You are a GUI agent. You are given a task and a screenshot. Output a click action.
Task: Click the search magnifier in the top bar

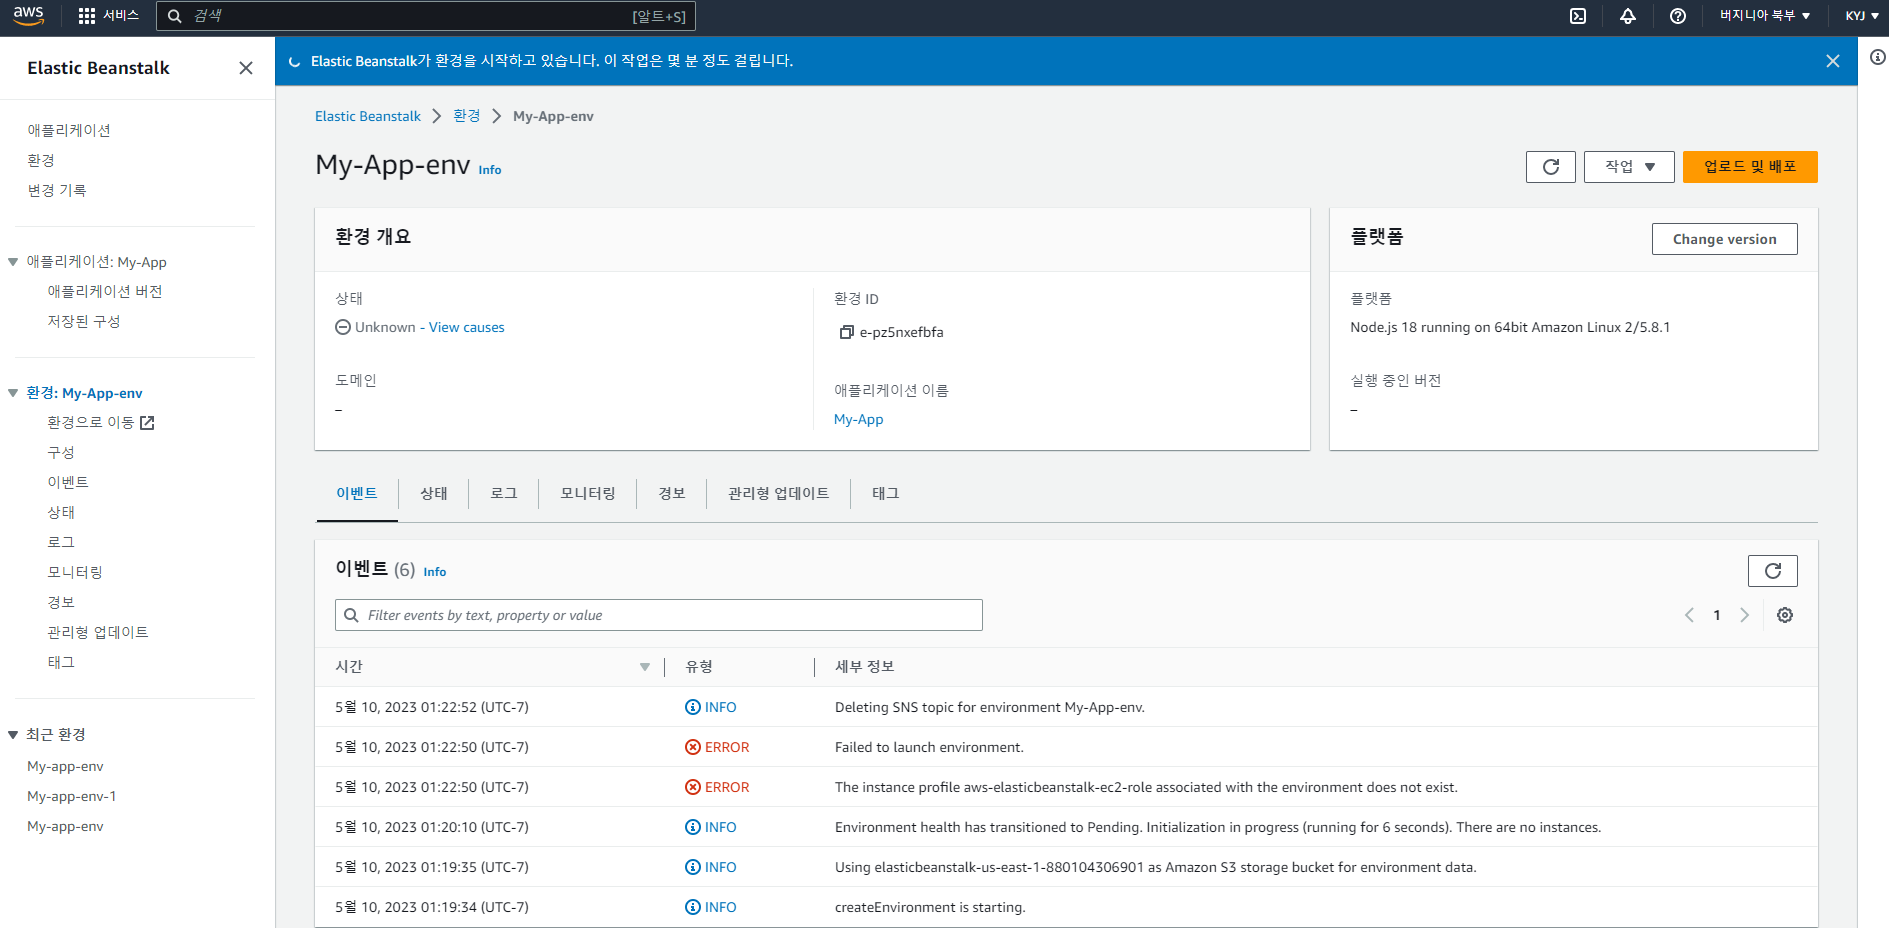[174, 16]
